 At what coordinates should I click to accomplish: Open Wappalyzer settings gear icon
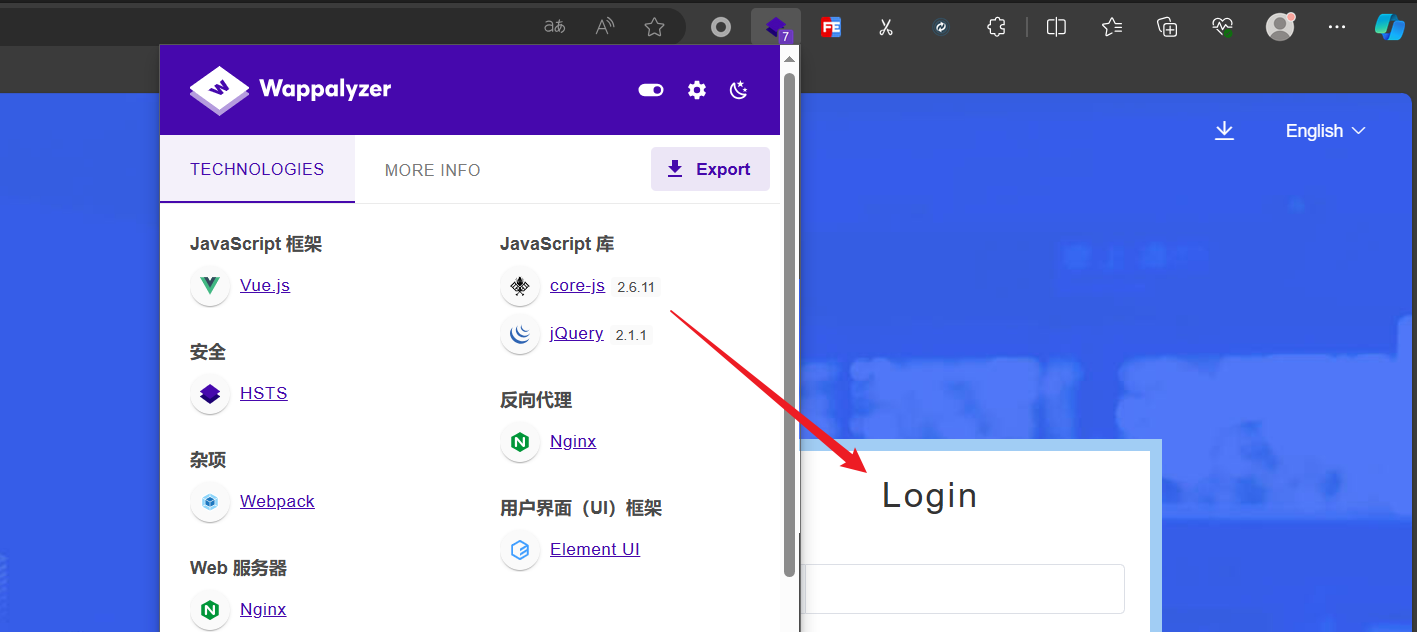pyautogui.click(x=697, y=90)
